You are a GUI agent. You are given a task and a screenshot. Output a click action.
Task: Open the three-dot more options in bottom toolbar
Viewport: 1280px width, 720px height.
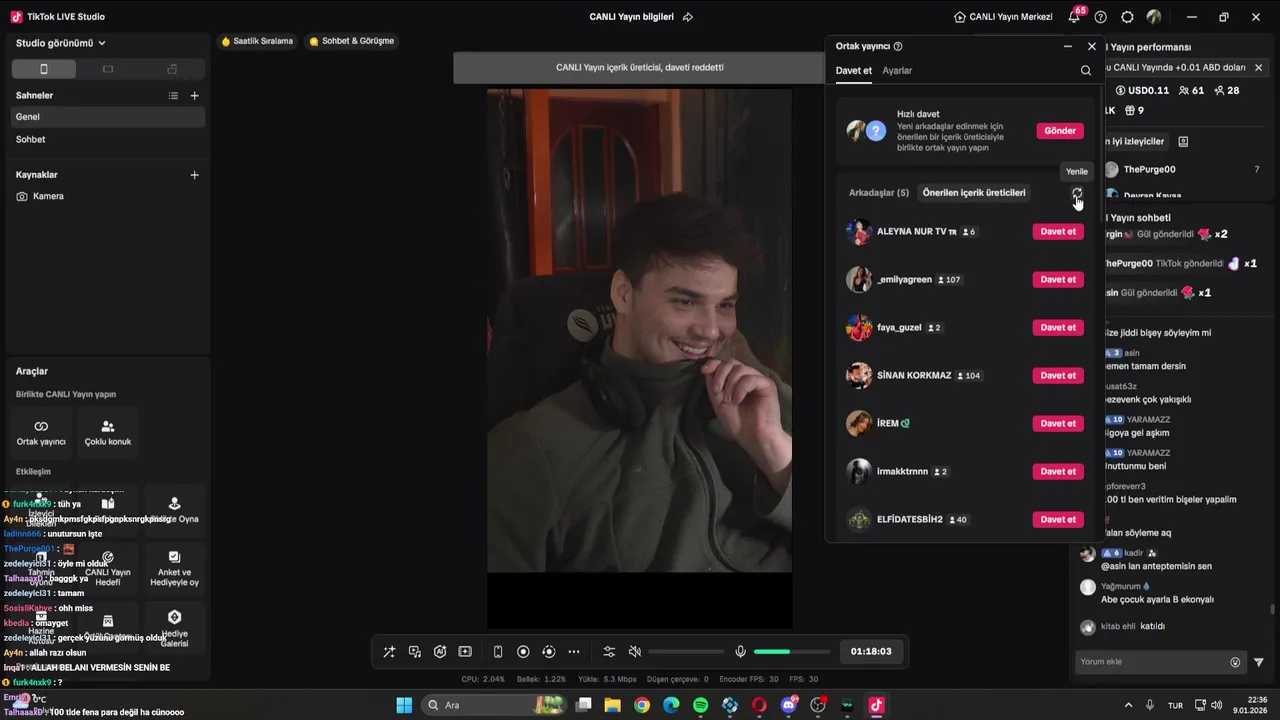(574, 651)
